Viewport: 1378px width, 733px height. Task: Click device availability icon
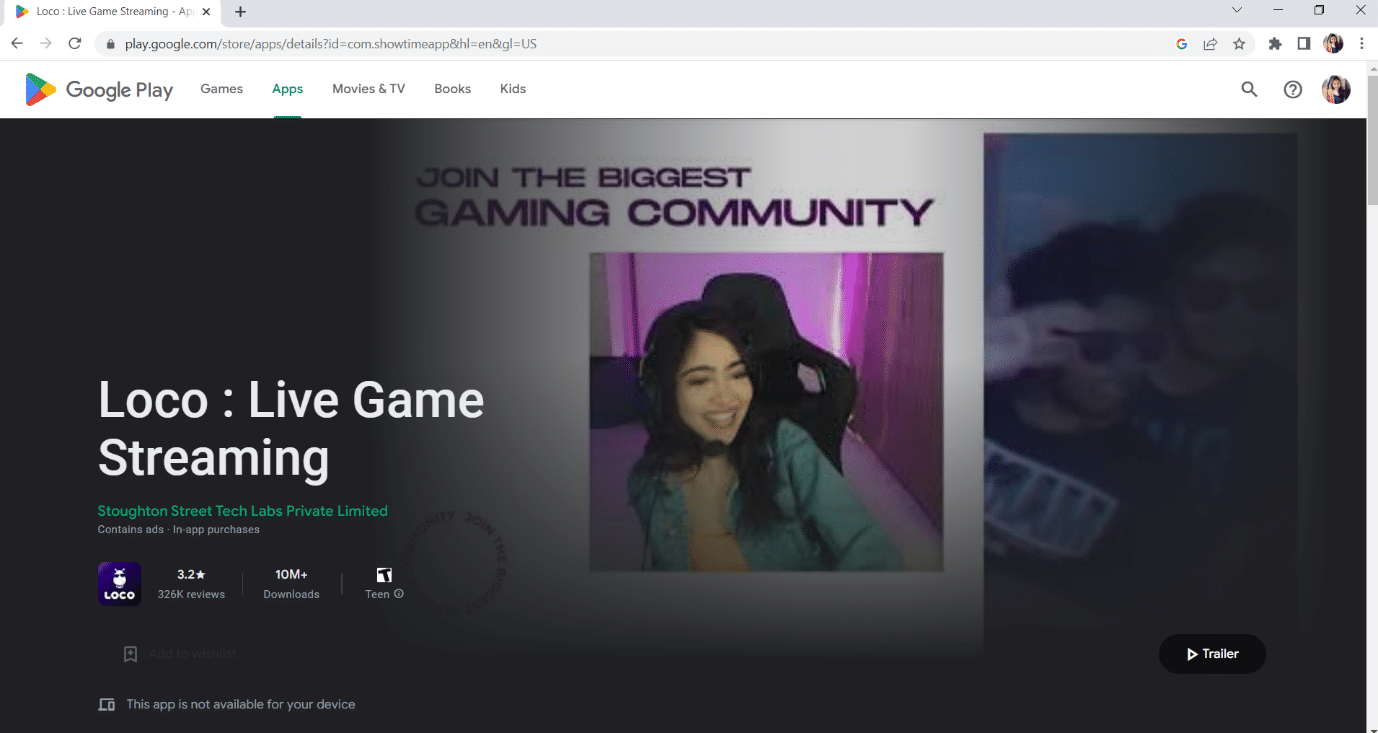107,705
